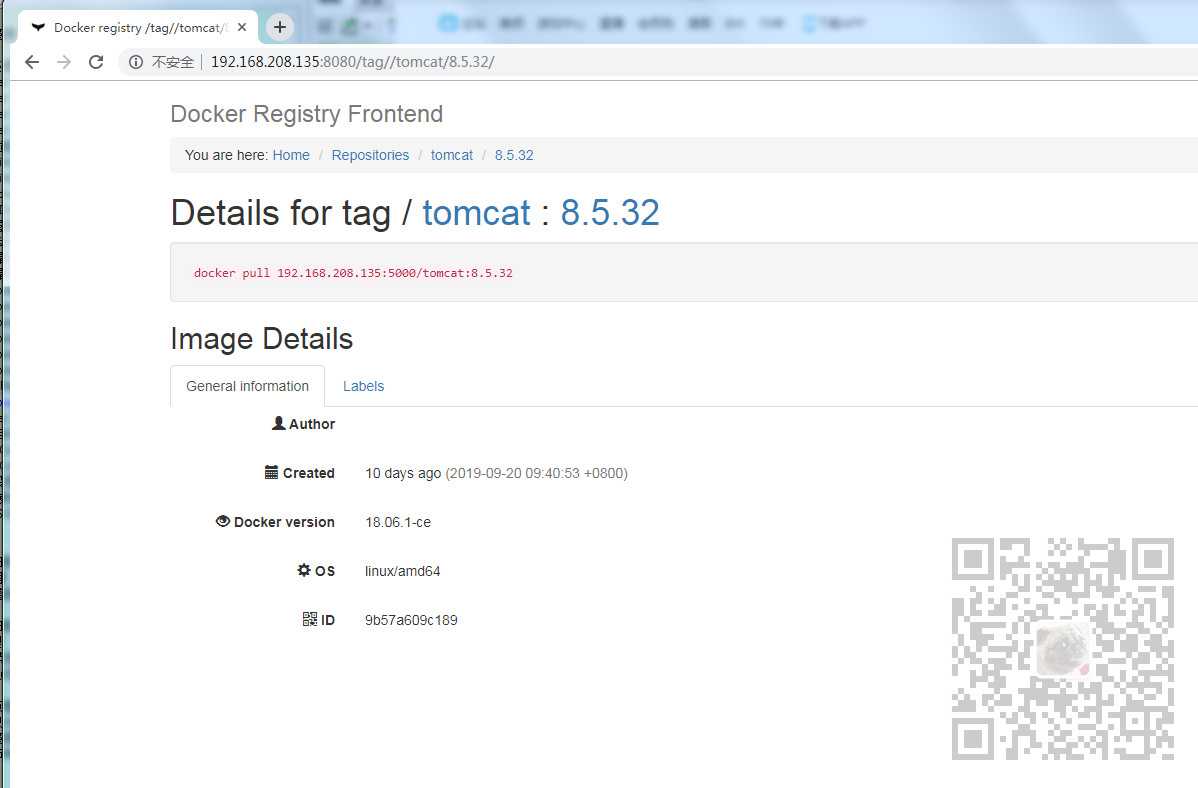Click the browser forward arrow
The width and height of the screenshot is (1198, 788).
(64, 62)
